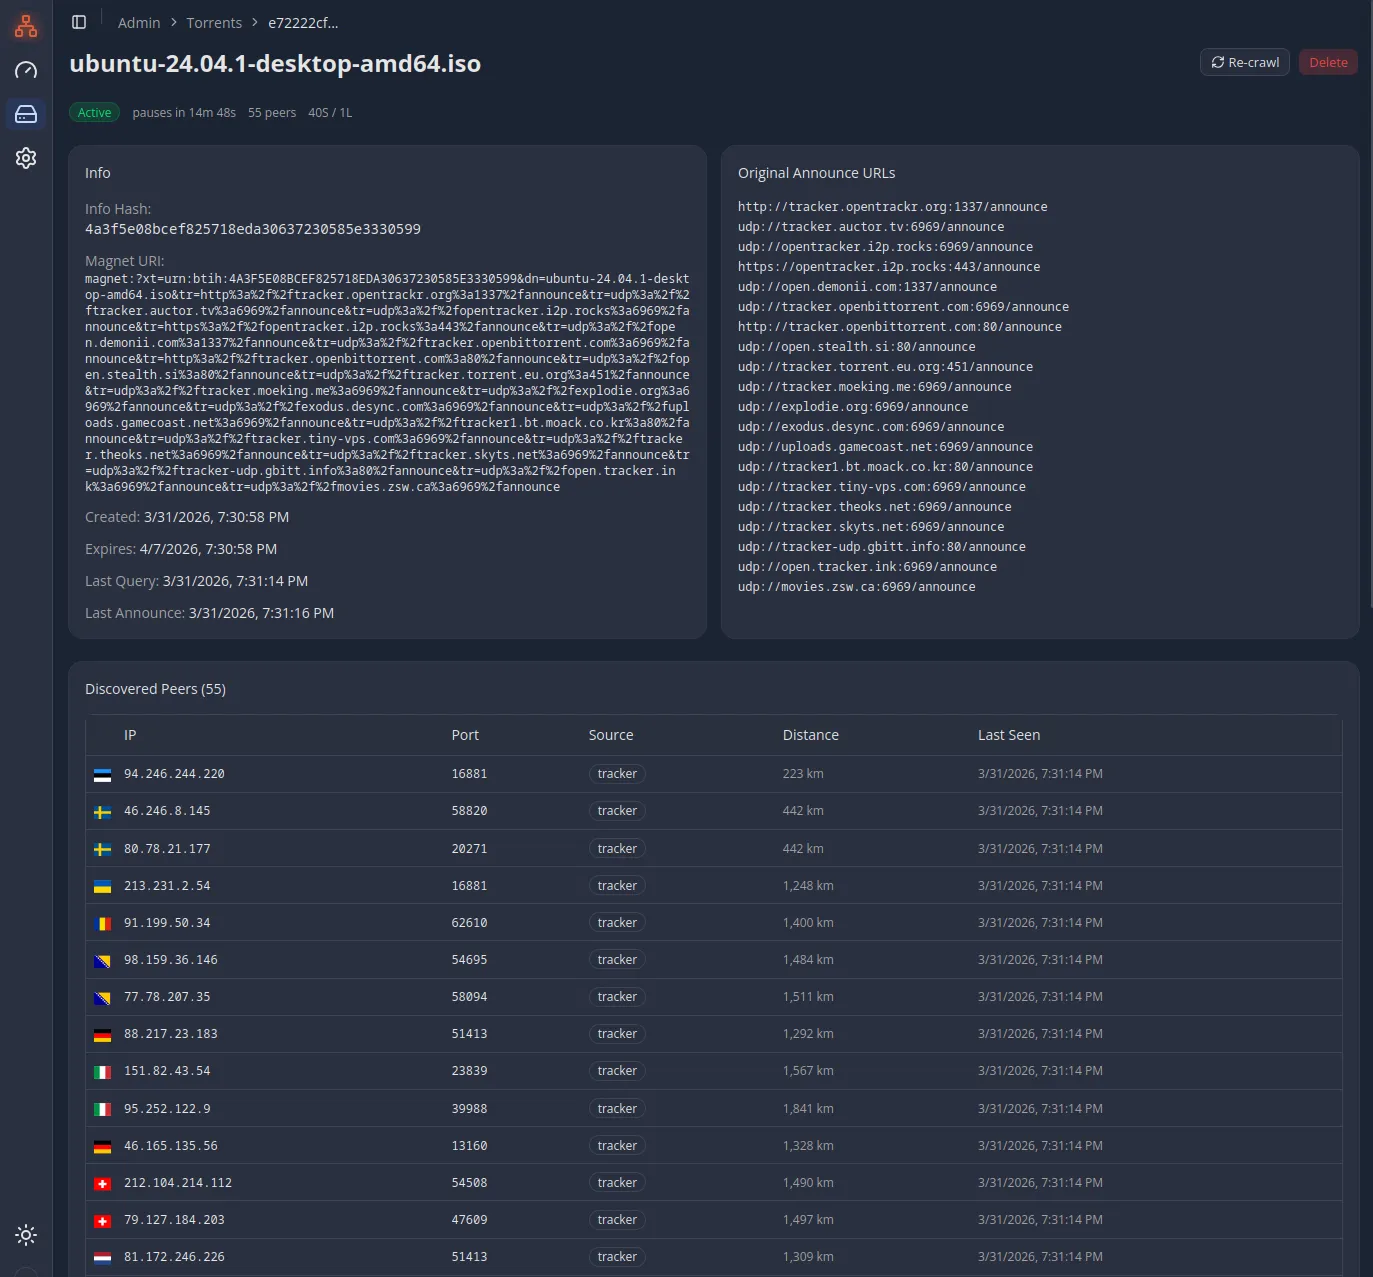Open the dashboard gauge icon
Viewport: 1373px width, 1277px height.
[26, 70]
